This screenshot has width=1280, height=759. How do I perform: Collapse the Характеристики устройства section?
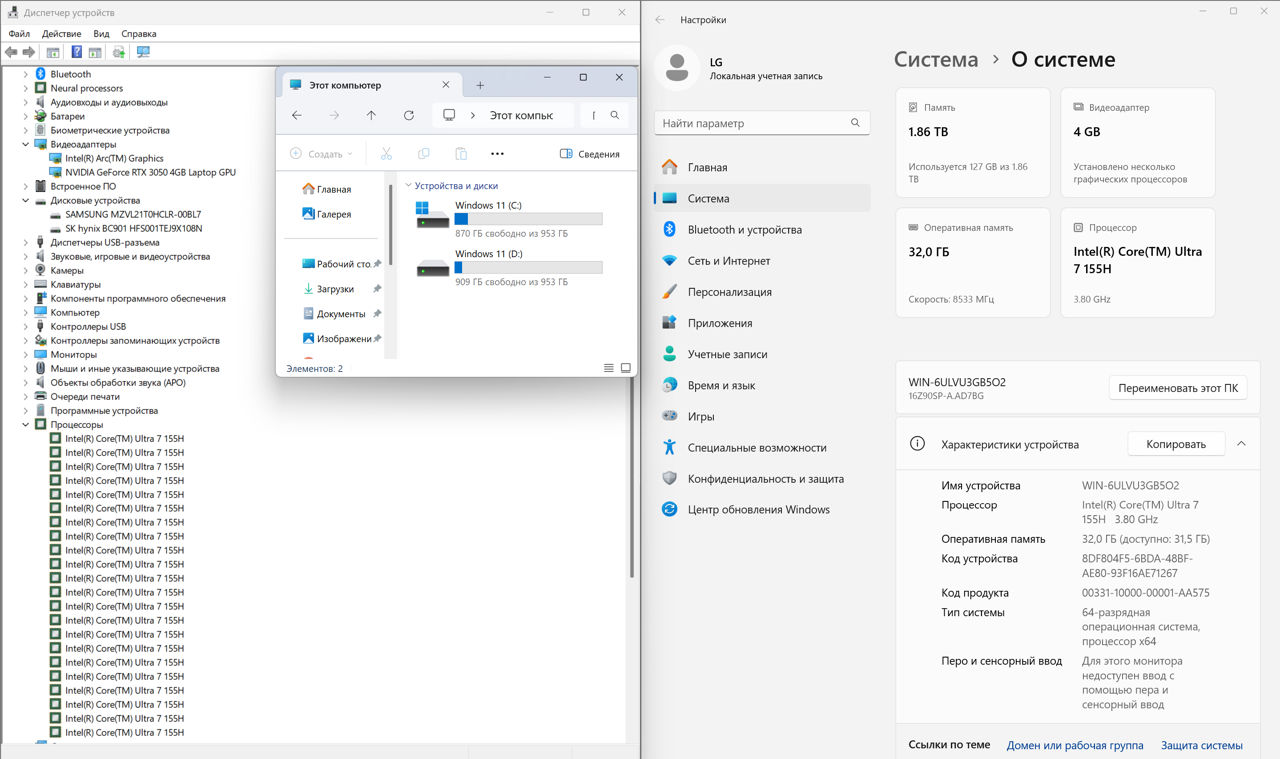pyautogui.click(x=1241, y=444)
